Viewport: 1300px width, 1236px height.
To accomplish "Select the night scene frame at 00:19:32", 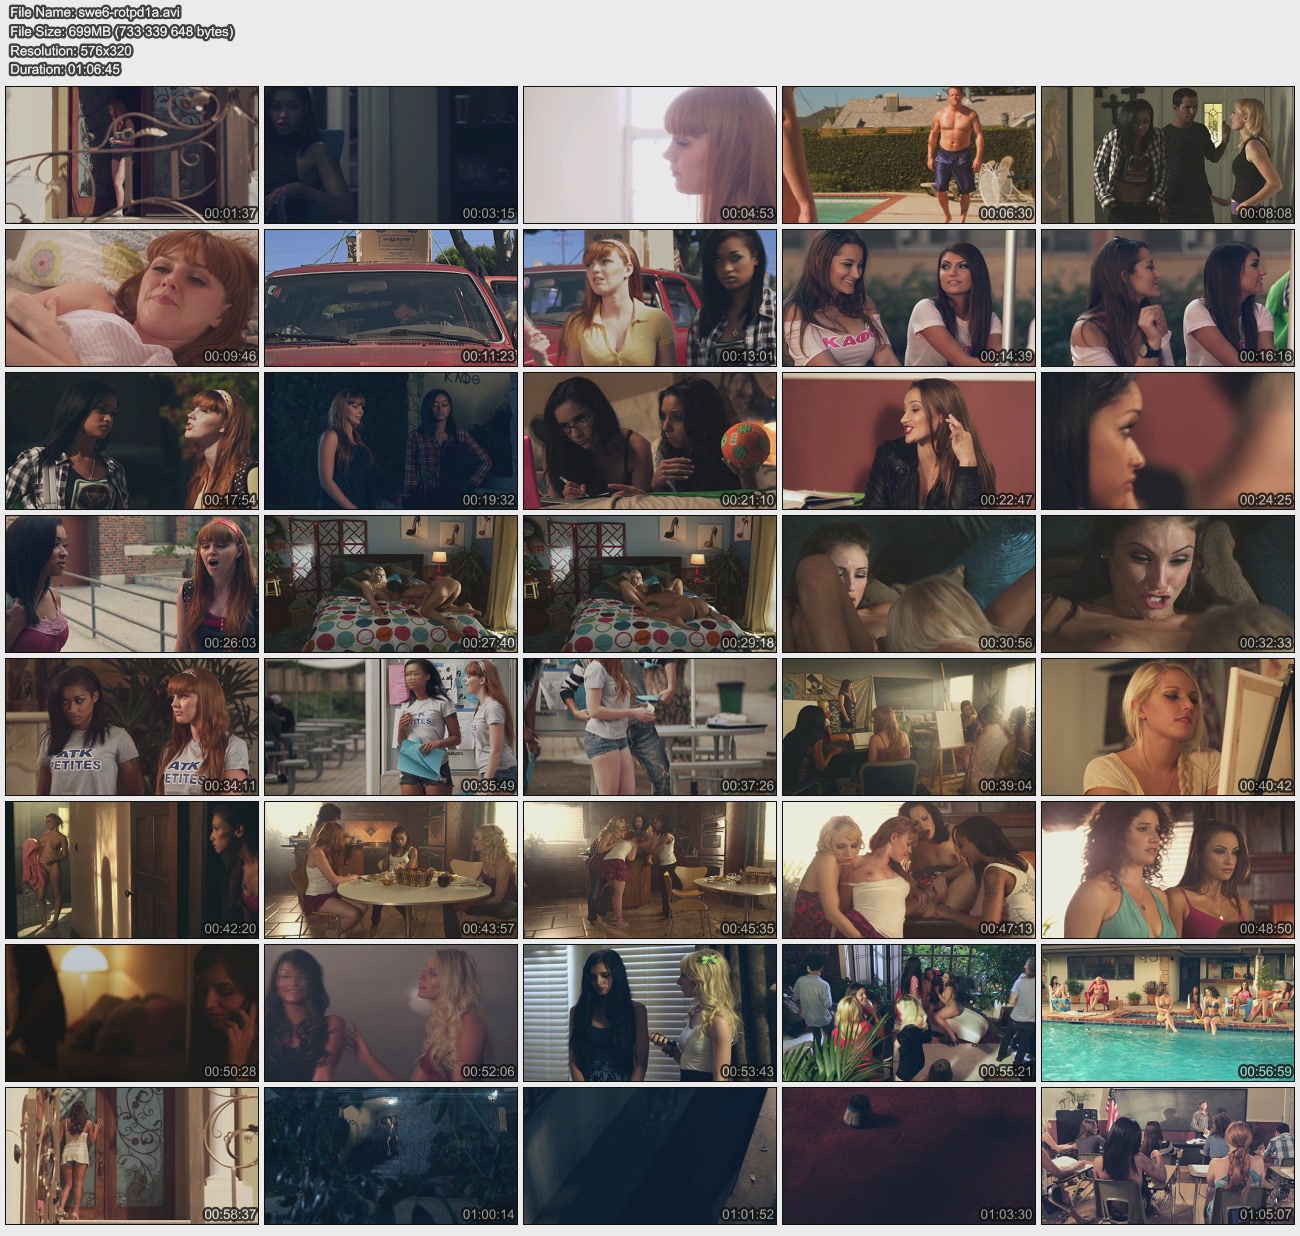I will click(391, 441).
